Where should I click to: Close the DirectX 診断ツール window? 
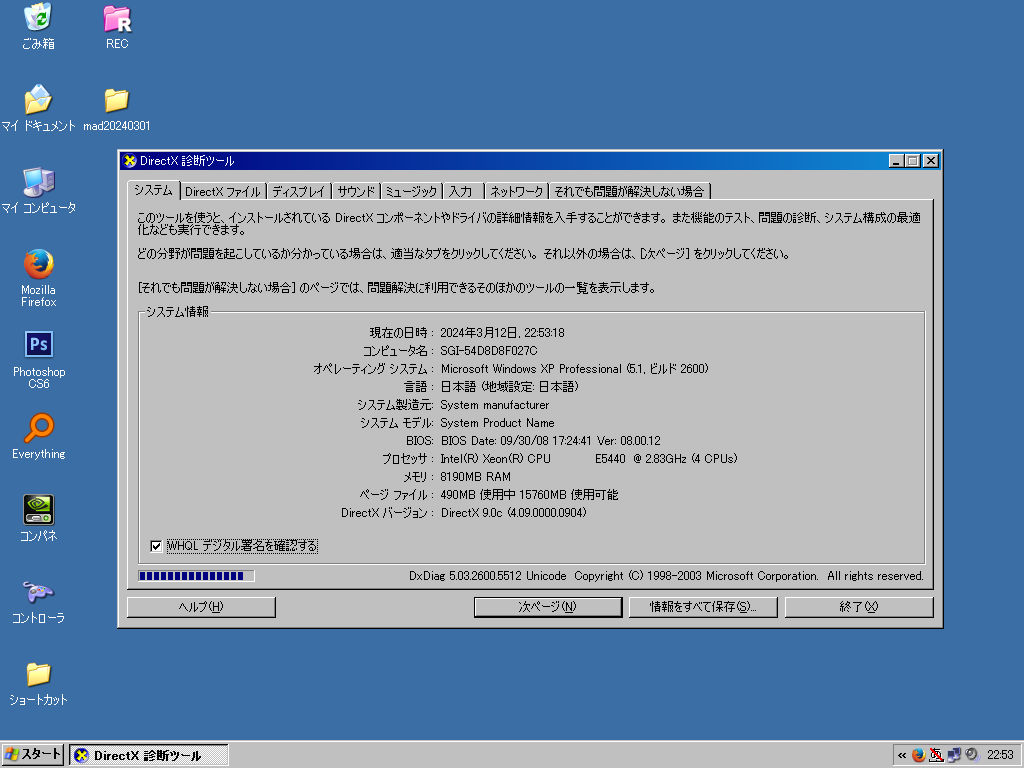pos(931,161)
